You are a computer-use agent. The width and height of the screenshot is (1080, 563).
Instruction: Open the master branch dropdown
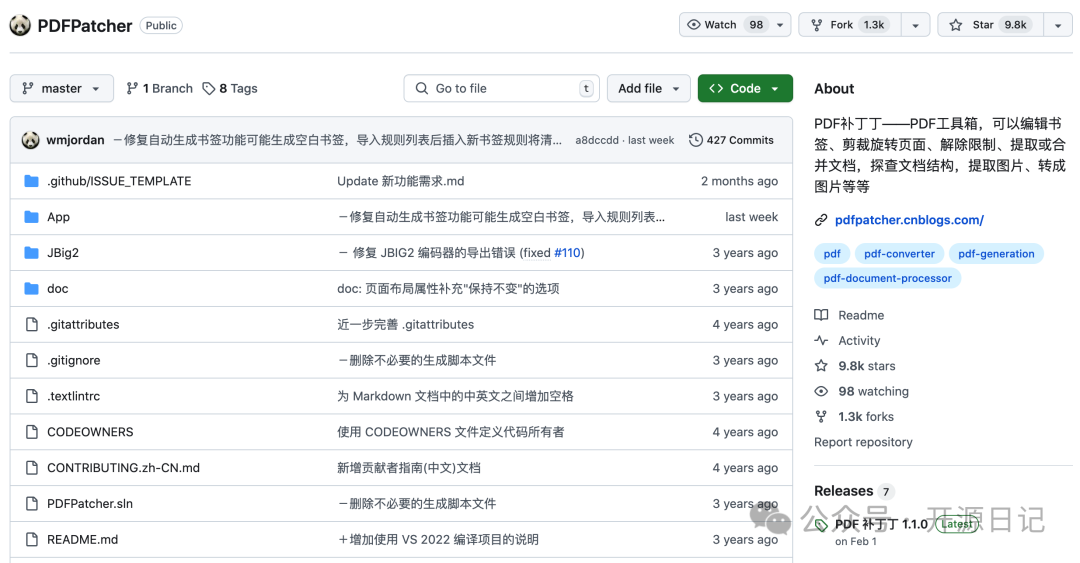pos(62,88)
